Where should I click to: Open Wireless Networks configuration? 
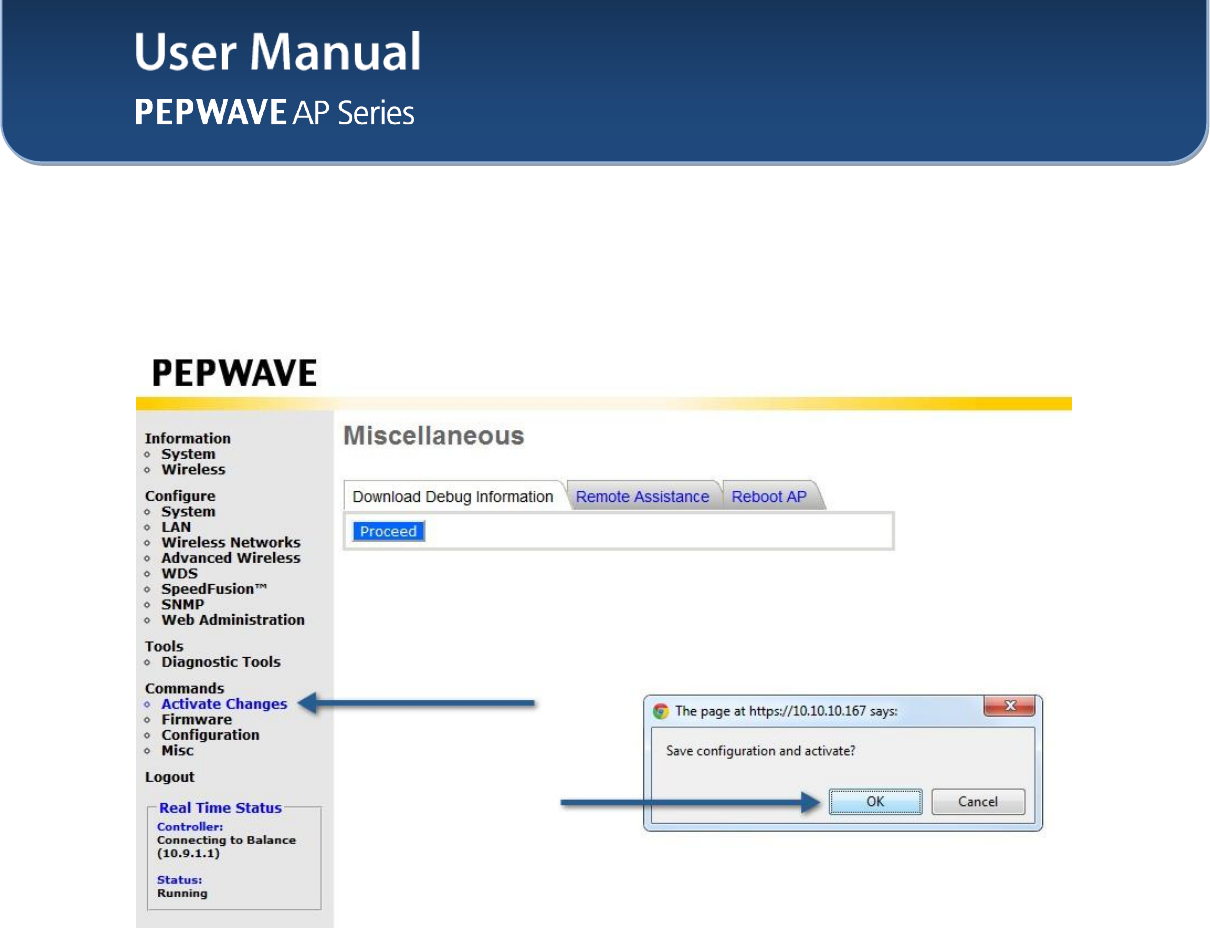[x=231, y=542]
